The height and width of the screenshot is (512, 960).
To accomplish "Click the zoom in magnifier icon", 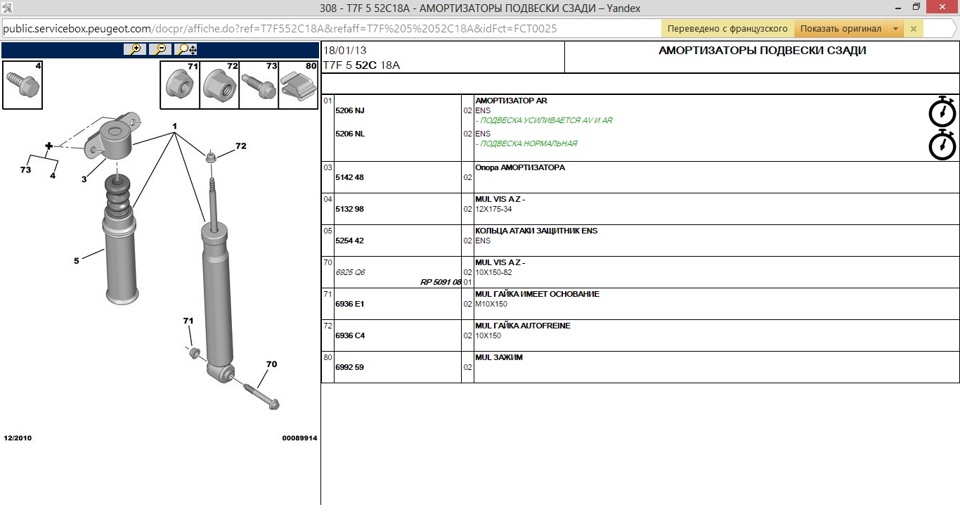I will click(x=134, y=49).
